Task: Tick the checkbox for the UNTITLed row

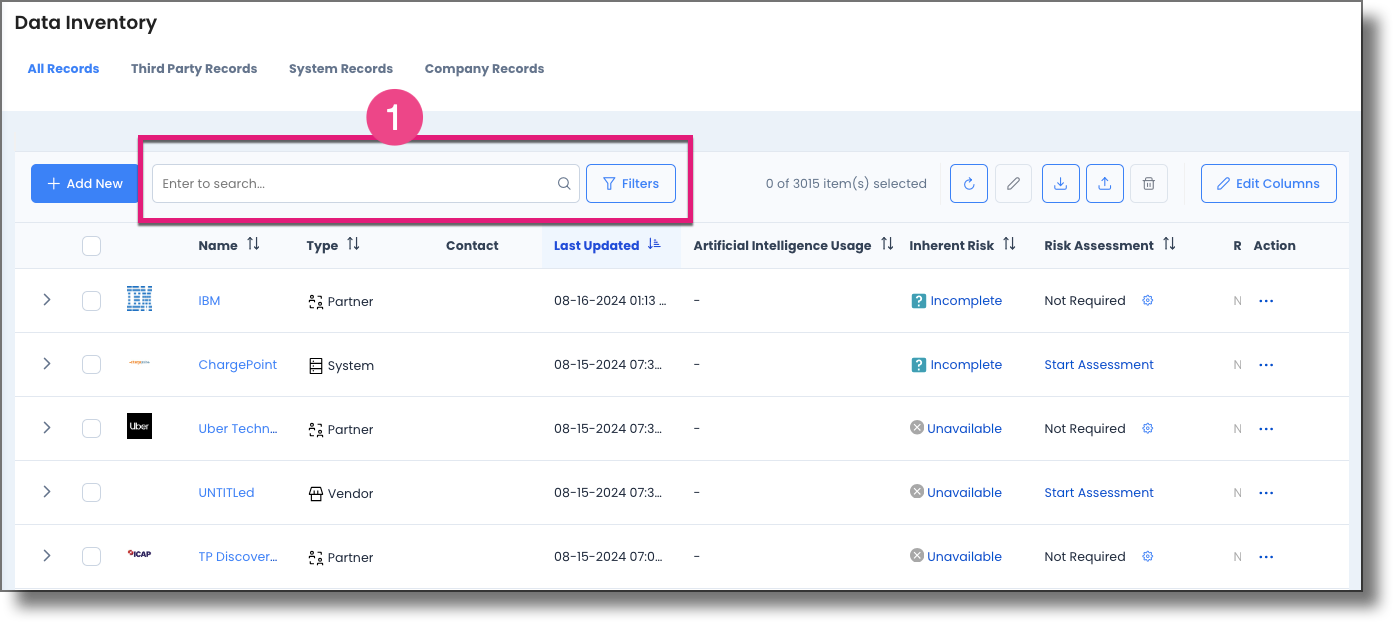Action: coord(91,492)
